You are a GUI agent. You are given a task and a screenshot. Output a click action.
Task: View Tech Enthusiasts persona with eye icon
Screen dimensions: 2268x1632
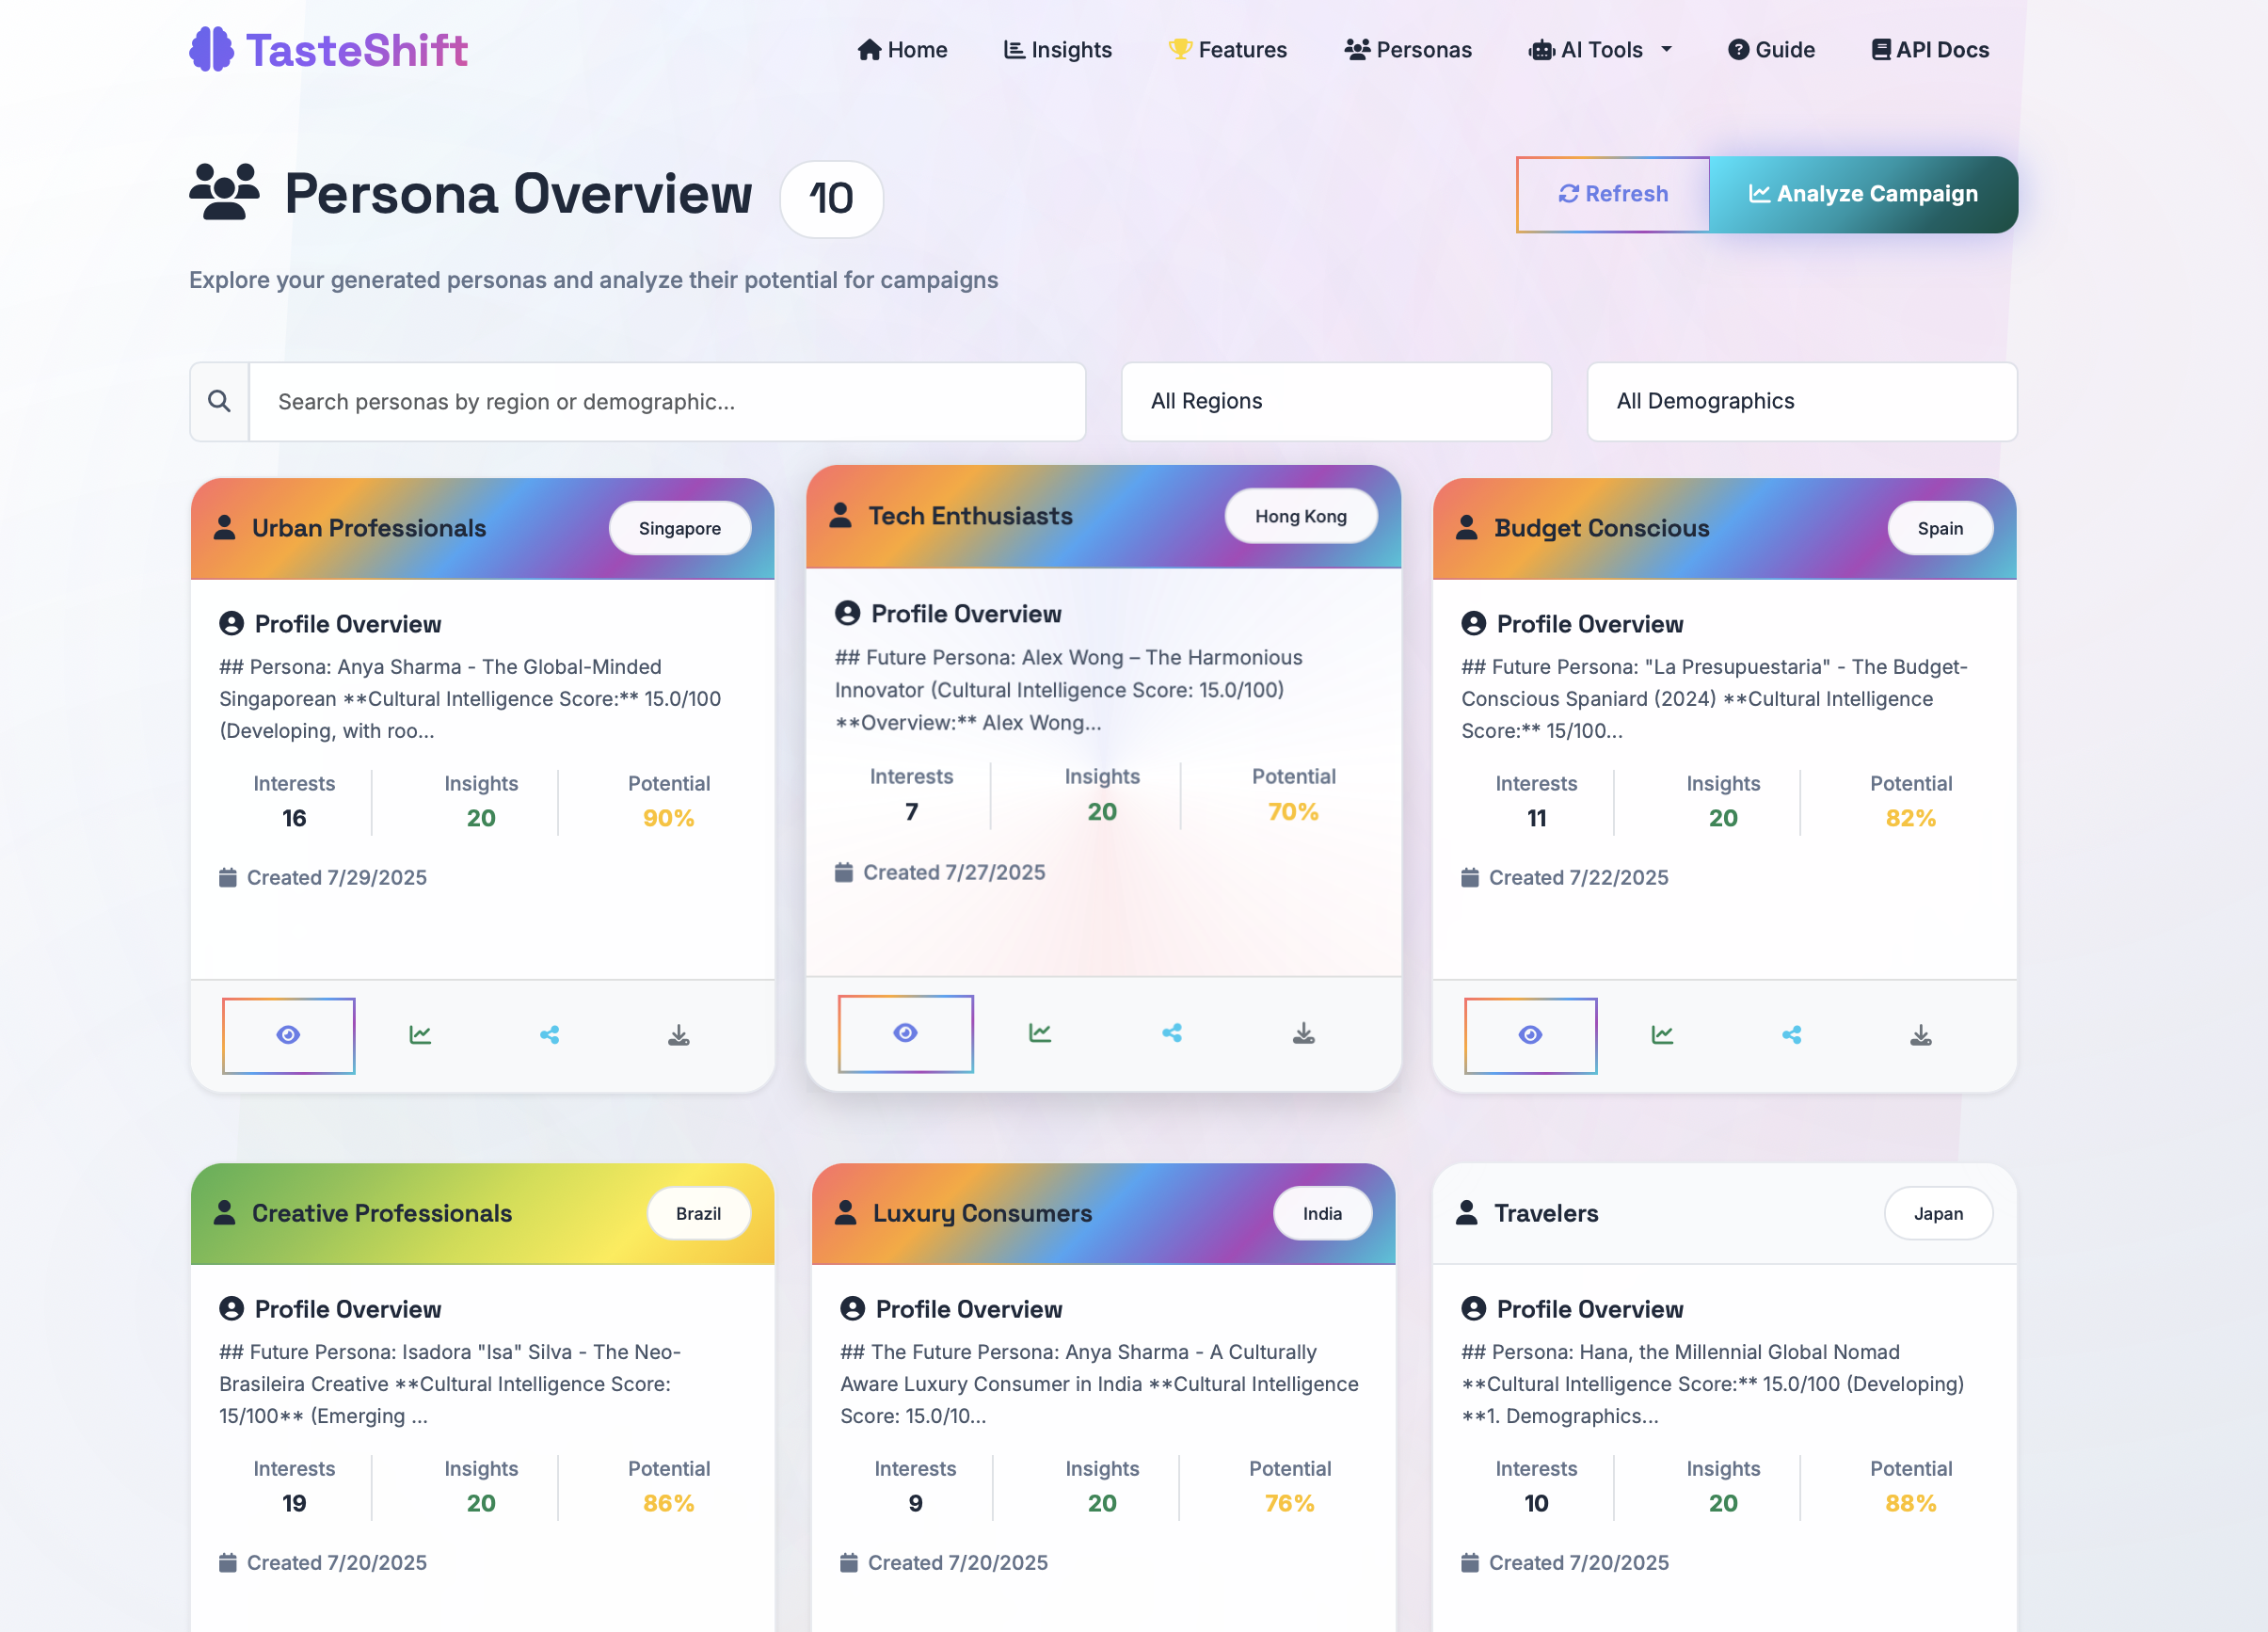905,1033
